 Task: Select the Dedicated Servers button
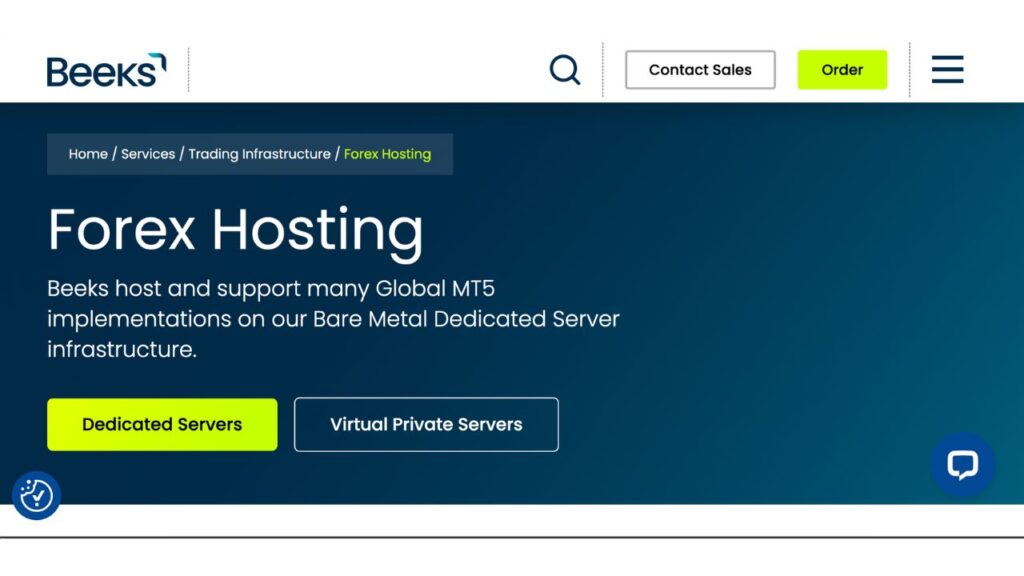pyautogui.click(x=162, y=425)
